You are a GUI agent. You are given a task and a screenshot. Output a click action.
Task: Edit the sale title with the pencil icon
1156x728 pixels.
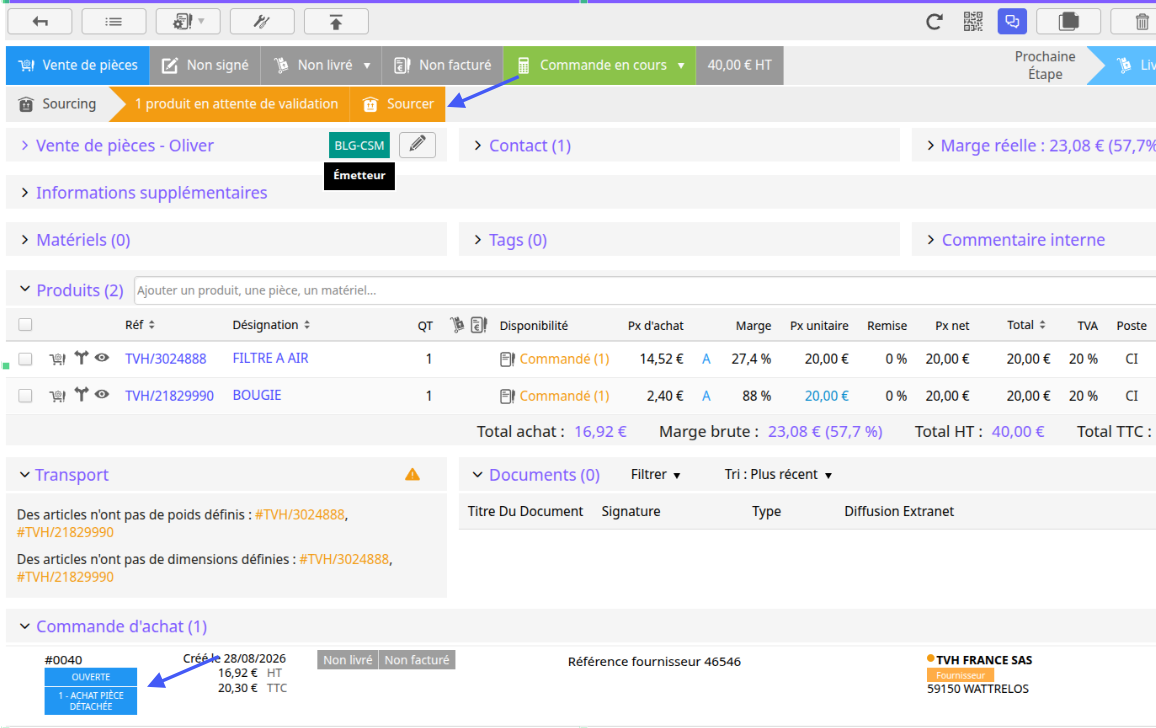coord(417,145)
